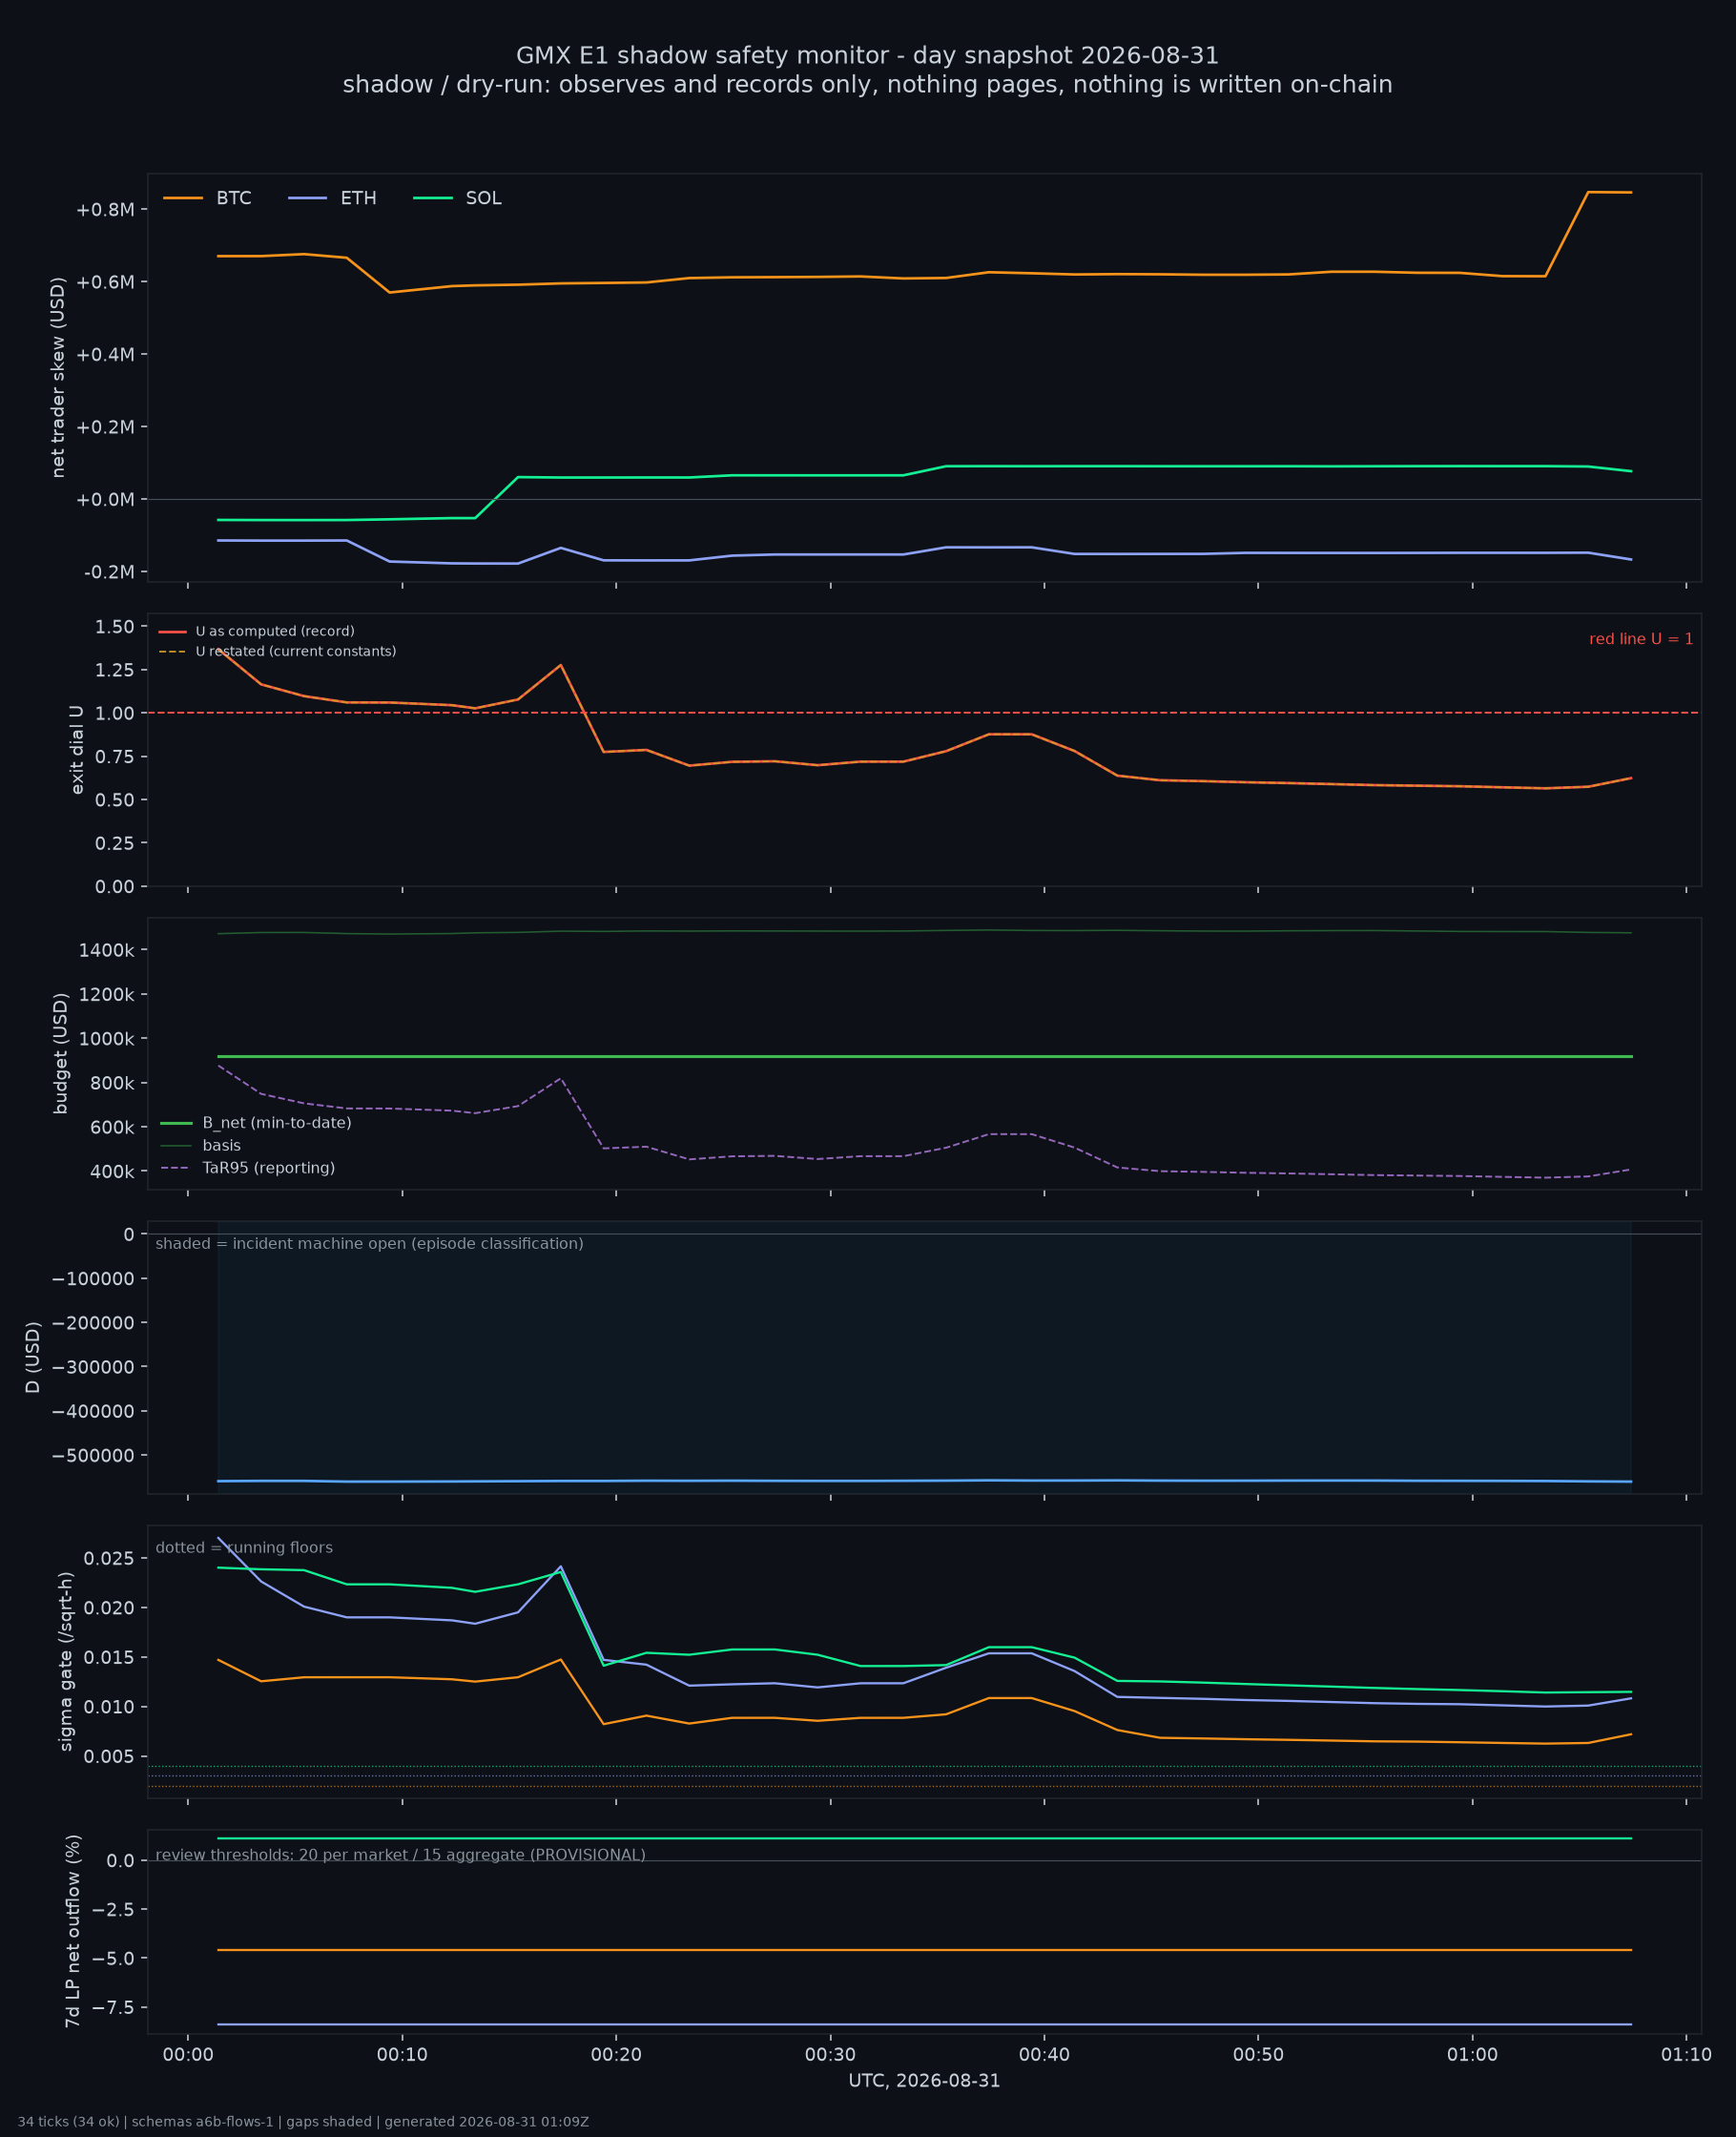The image size is (1736, 2137).
Task: Click the 'net trader skew (USD)' axis label
Action: click(58, 377)
